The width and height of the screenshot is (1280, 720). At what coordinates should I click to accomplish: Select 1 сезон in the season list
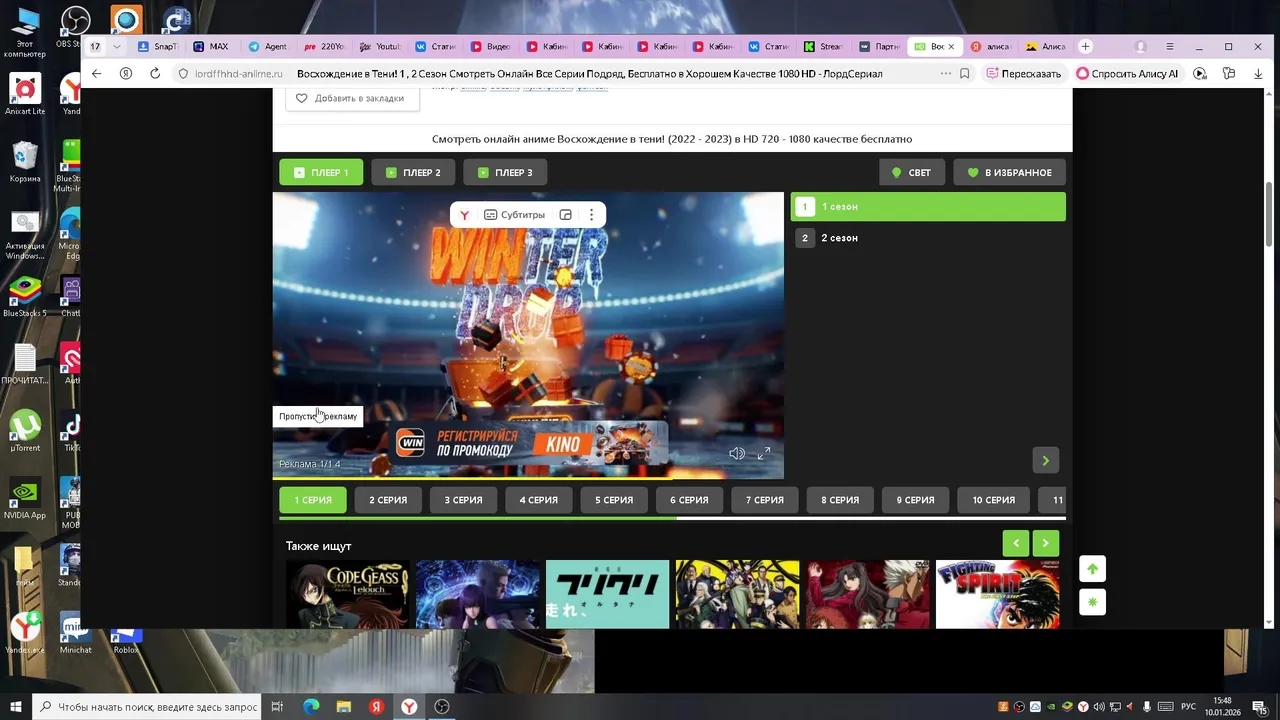tap(928, 207)
